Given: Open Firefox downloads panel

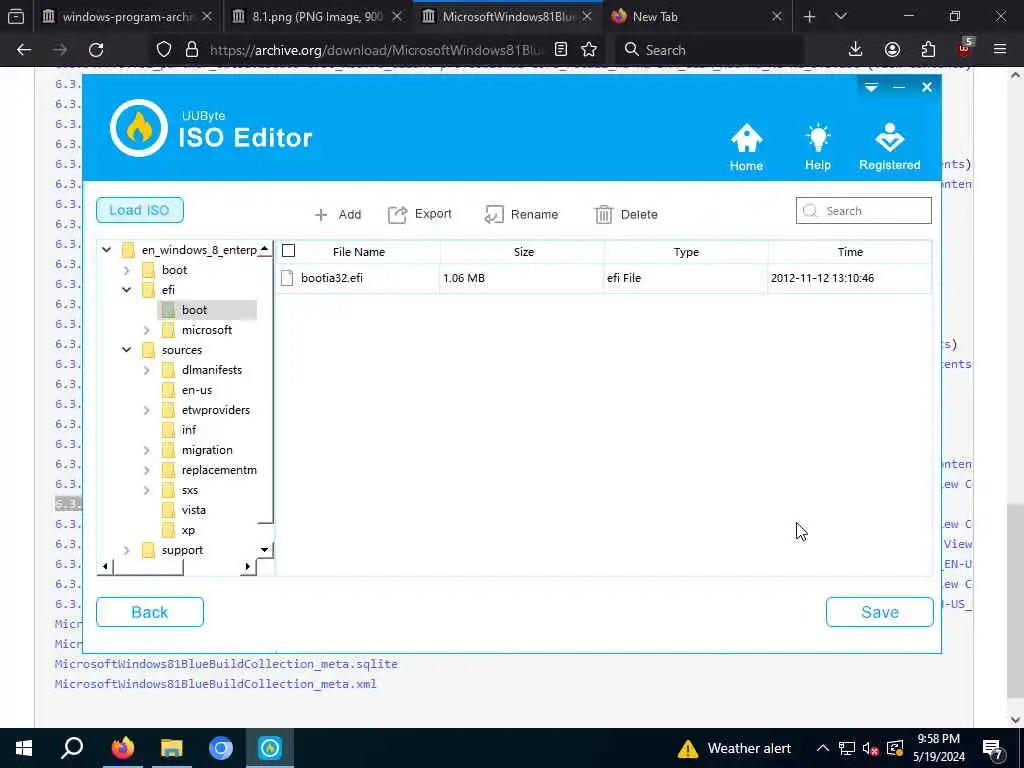Looking at the screenshot, I should pyautogui.click(x=856, y=50).
